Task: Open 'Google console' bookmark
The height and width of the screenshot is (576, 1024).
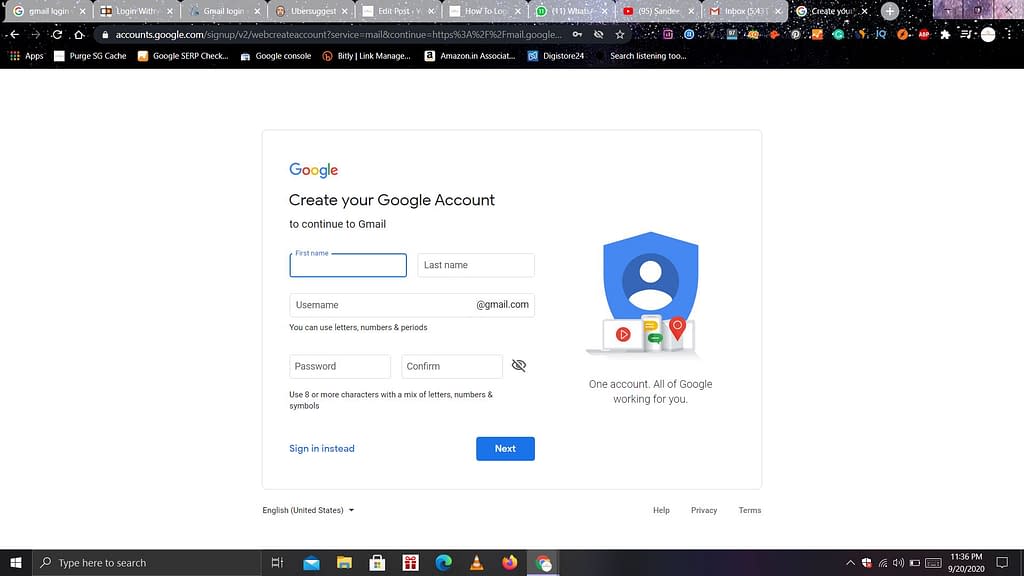Action: pyautogui.click(x=276, y=56)
